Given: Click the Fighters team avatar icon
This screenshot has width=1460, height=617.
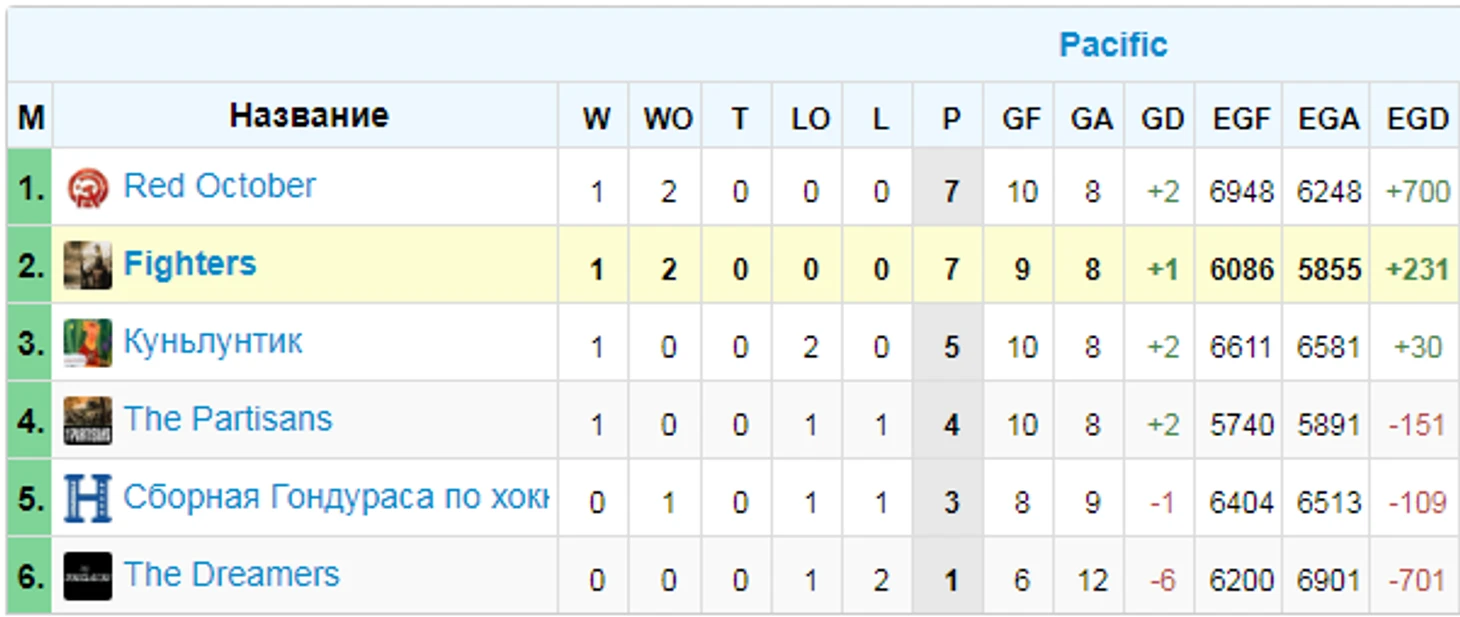Looking at the screenshot, I should pos(87,265).
